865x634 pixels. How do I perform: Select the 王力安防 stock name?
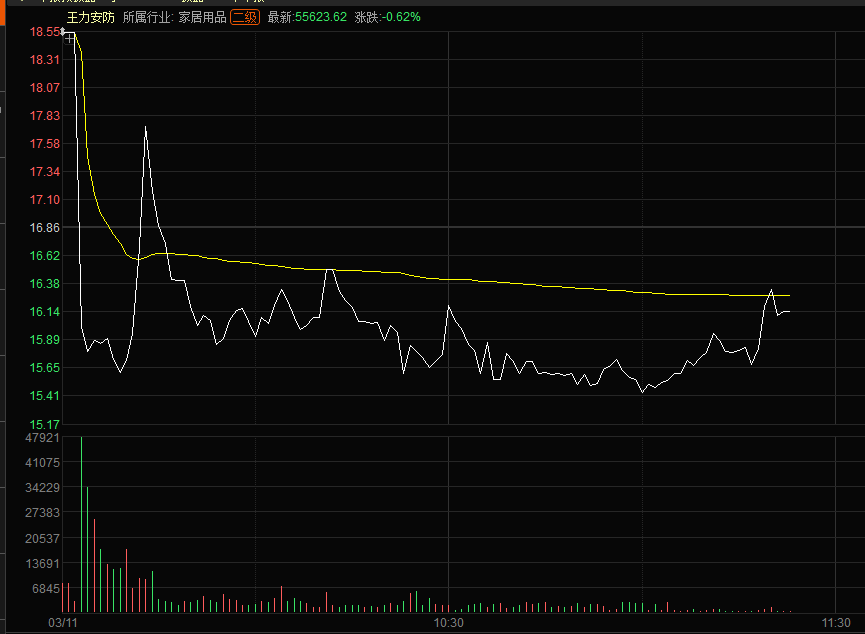pyautogui.click(x=91, y=17)
